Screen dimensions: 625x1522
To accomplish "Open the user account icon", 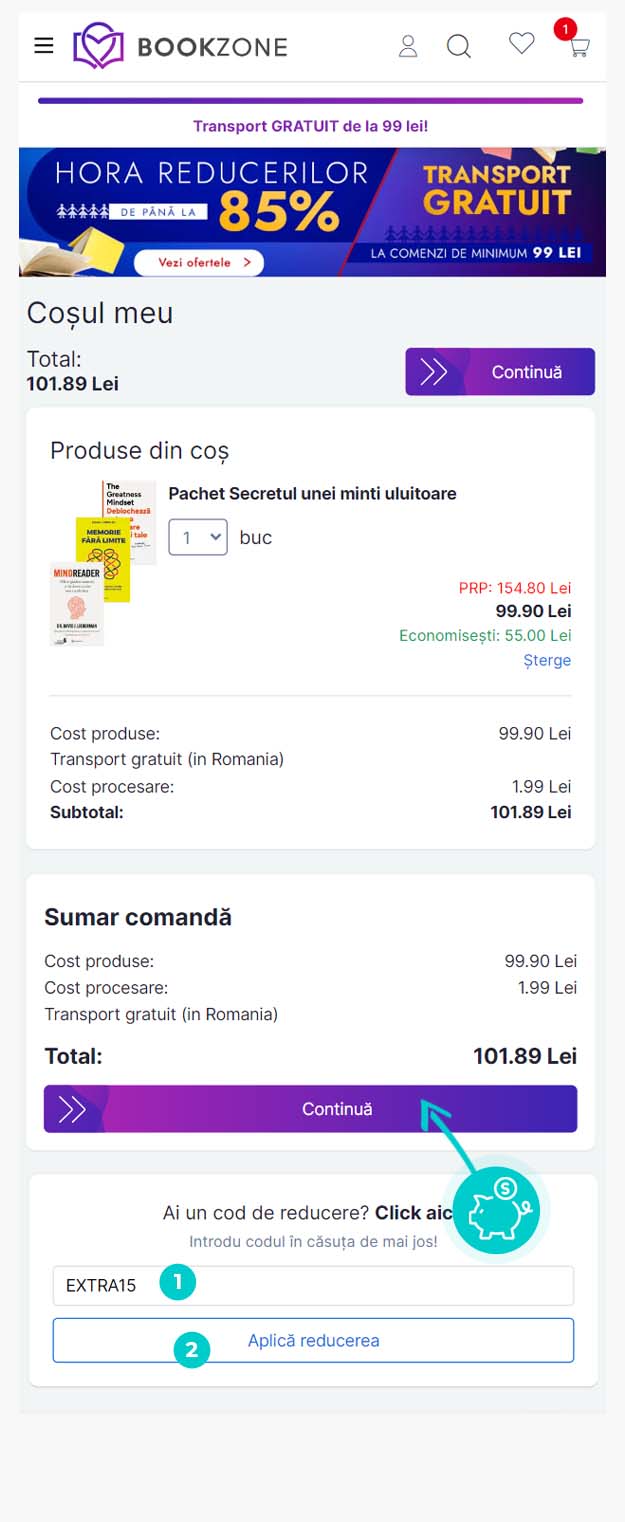I will coord(408,46).
